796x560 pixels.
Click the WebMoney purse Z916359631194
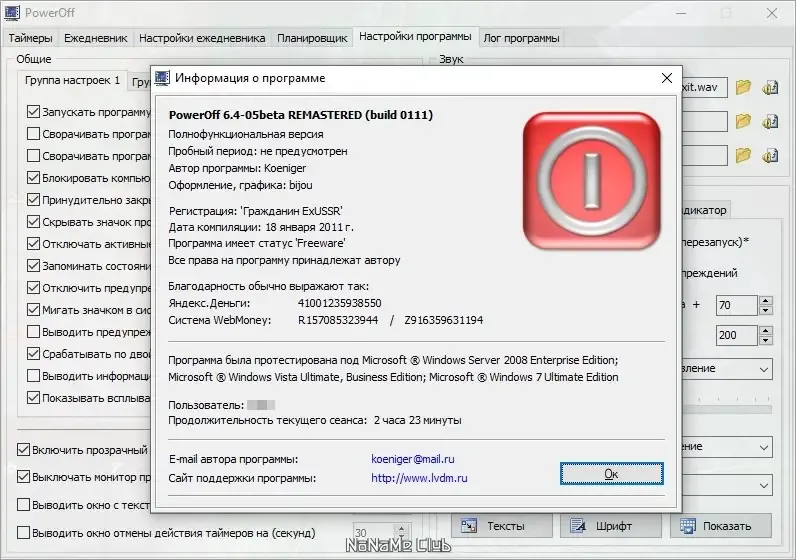444,320
